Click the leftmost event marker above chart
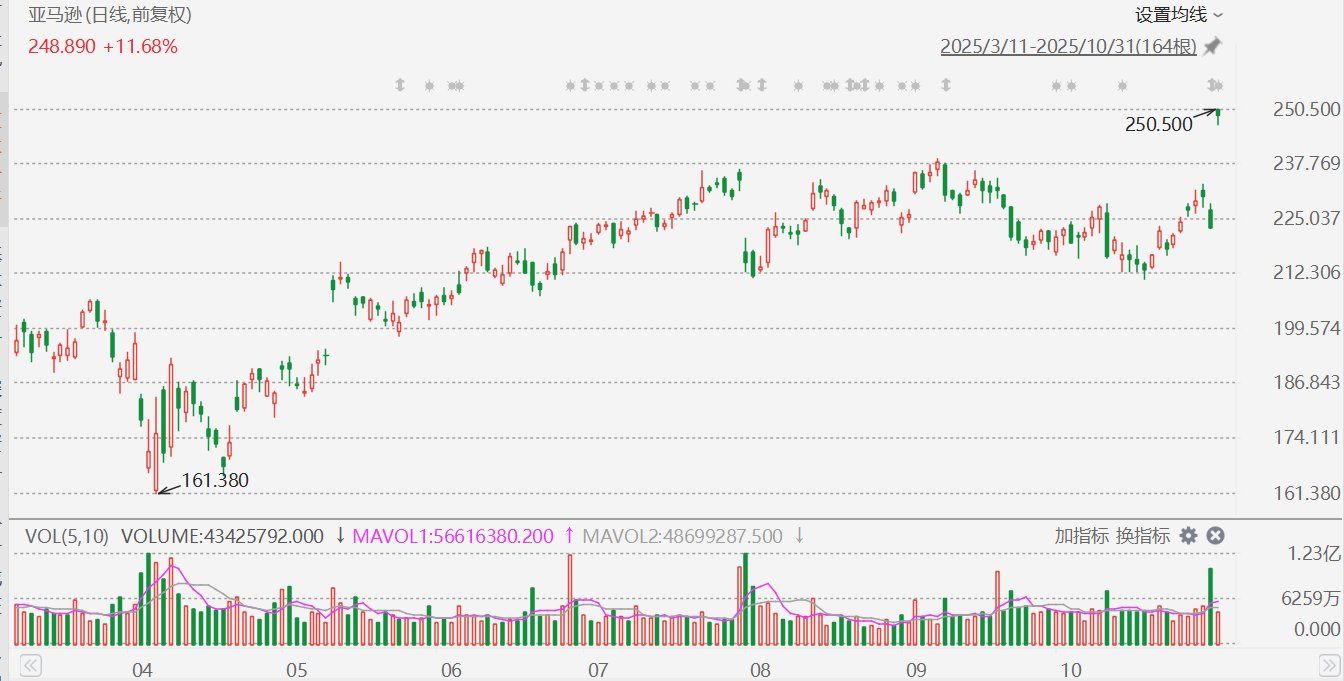Image resolution: width=1344 pixels, height=681 pixels. pos(400,86)
